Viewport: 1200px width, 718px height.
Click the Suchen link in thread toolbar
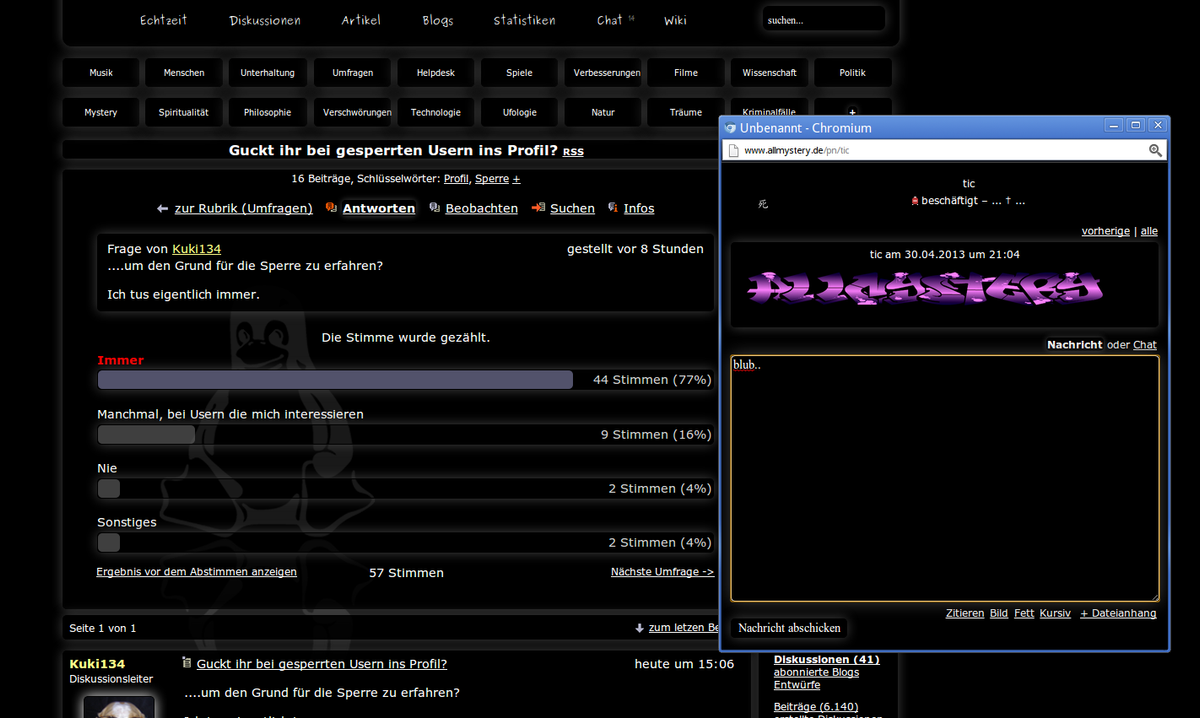[x=572, y=209]
